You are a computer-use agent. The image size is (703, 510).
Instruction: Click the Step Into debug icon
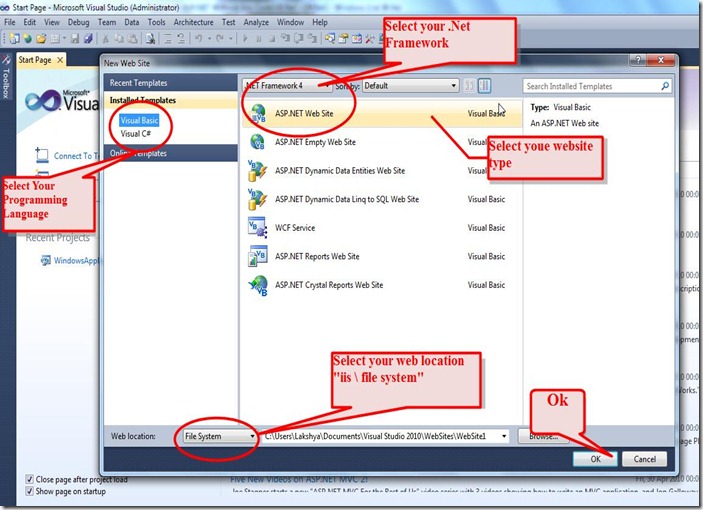tap(285, 39)
